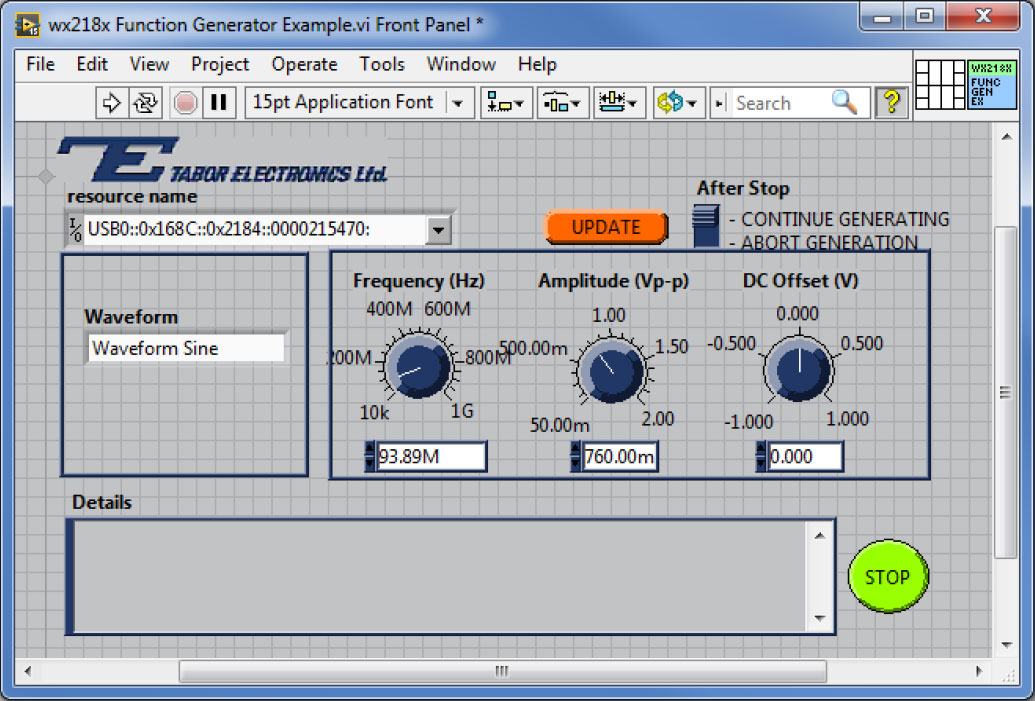This screenshot has height=701, width=1035.
Task: Click the context help question mark icon
Action: 891,102
